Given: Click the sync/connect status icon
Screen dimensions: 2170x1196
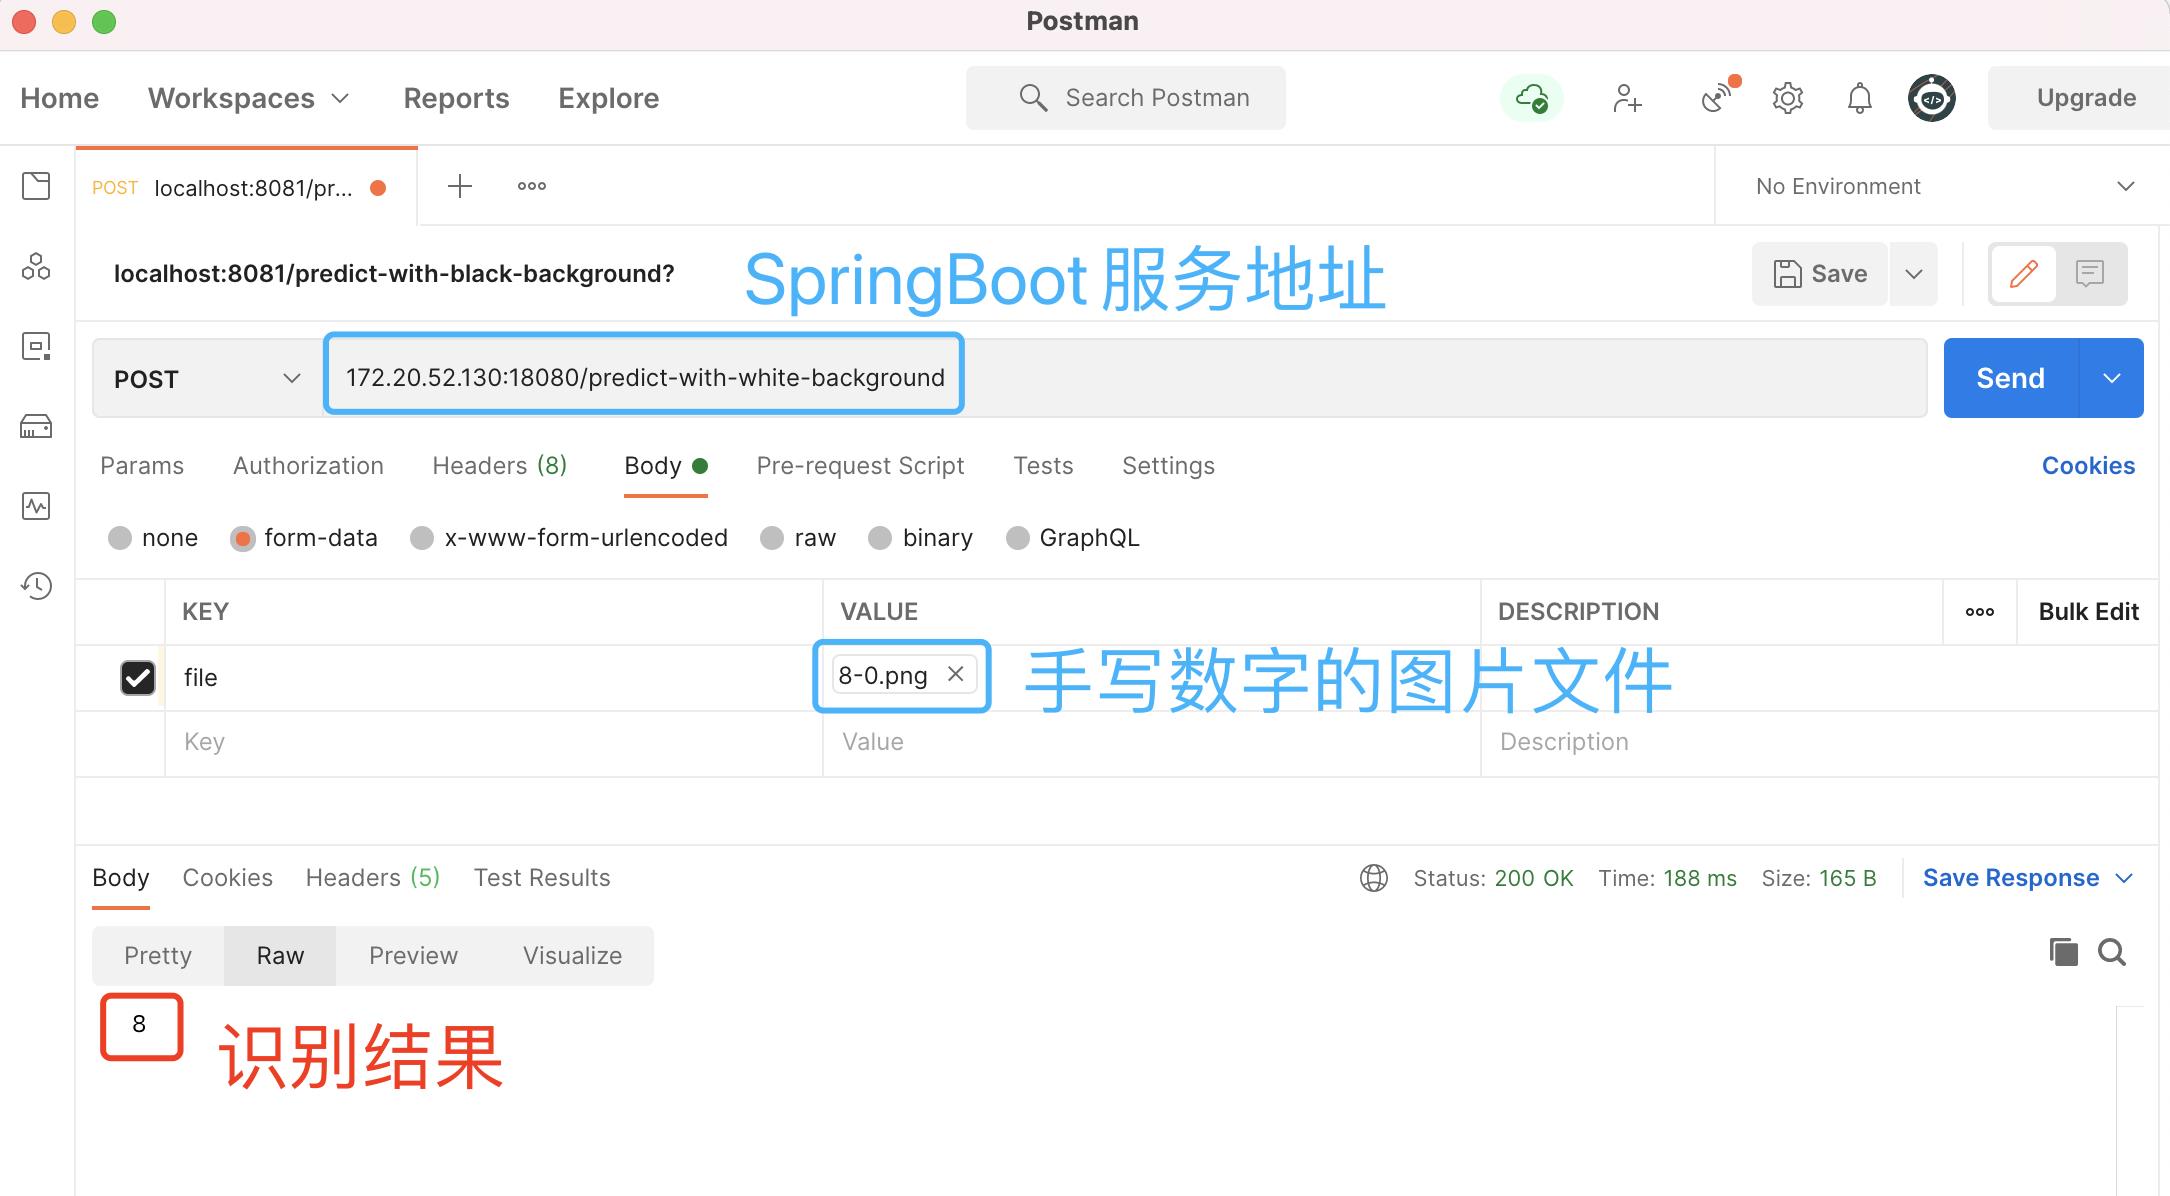Looking at the screenshot, I should coord(1531,99).
